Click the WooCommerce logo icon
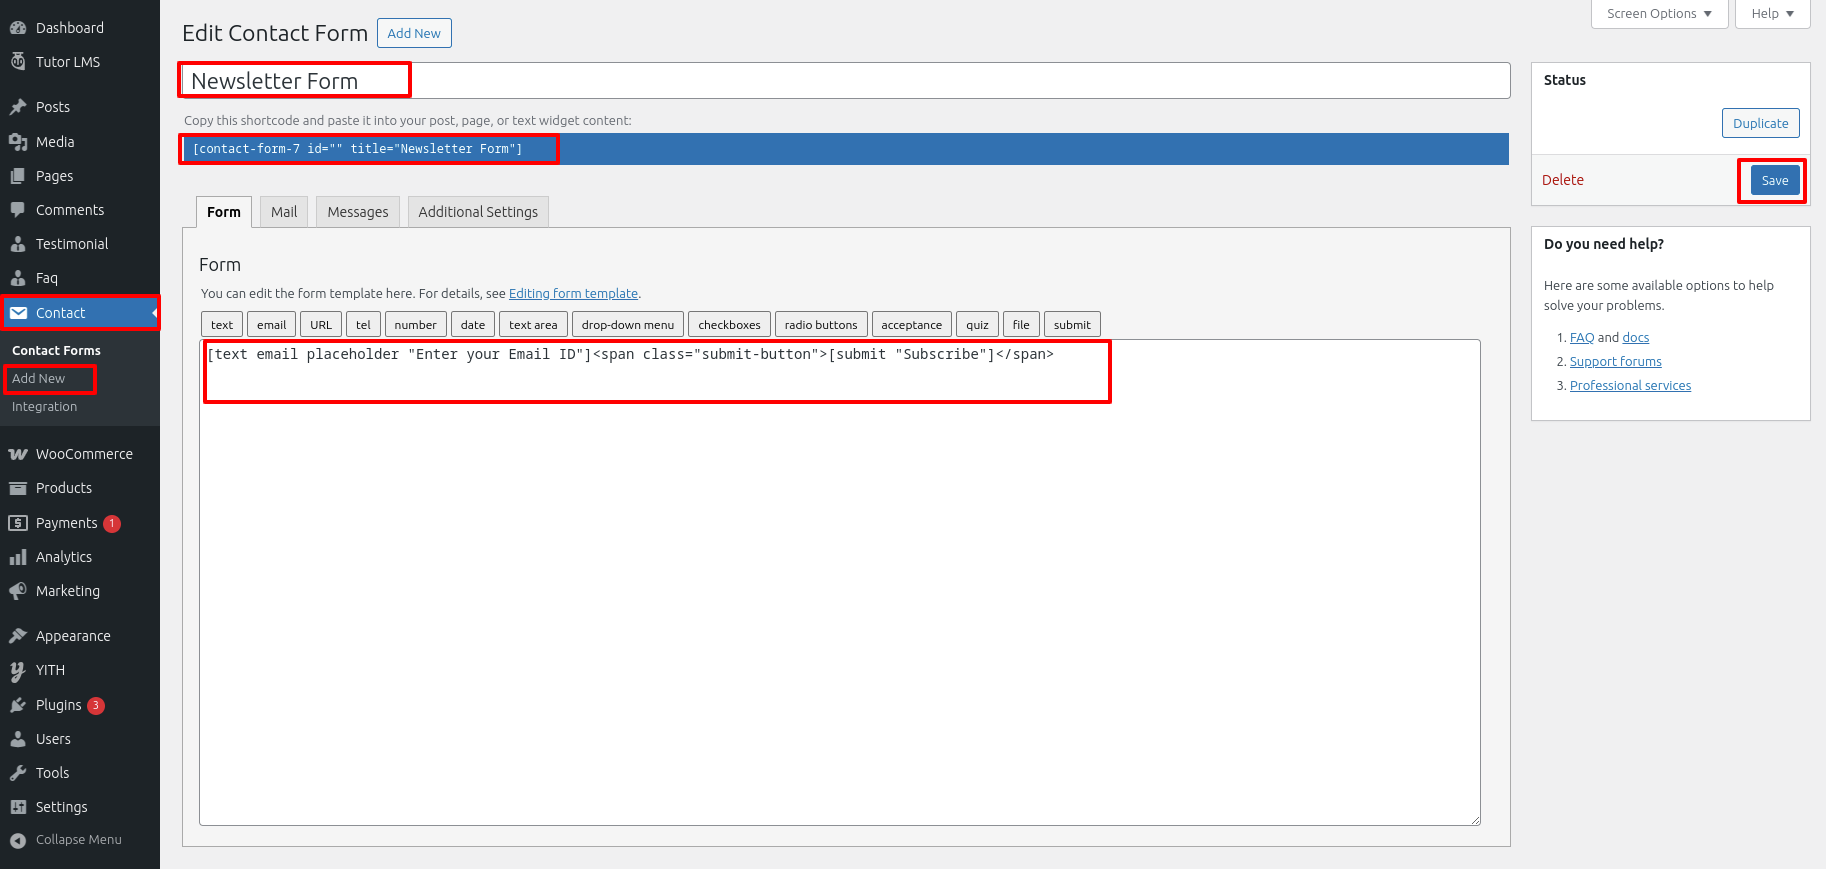 (x=18, y=454)
